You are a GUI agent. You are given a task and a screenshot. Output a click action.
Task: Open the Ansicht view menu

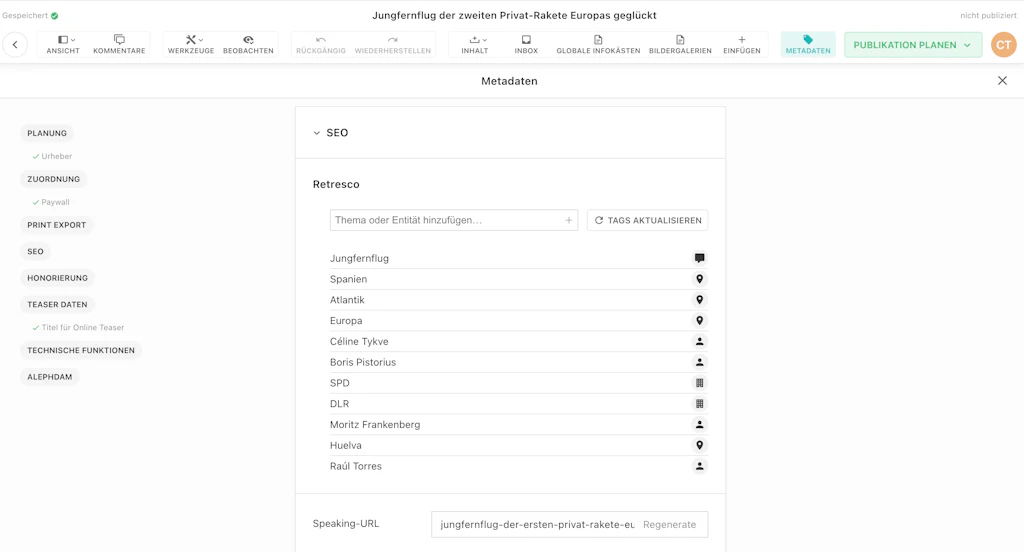[63, 44]
